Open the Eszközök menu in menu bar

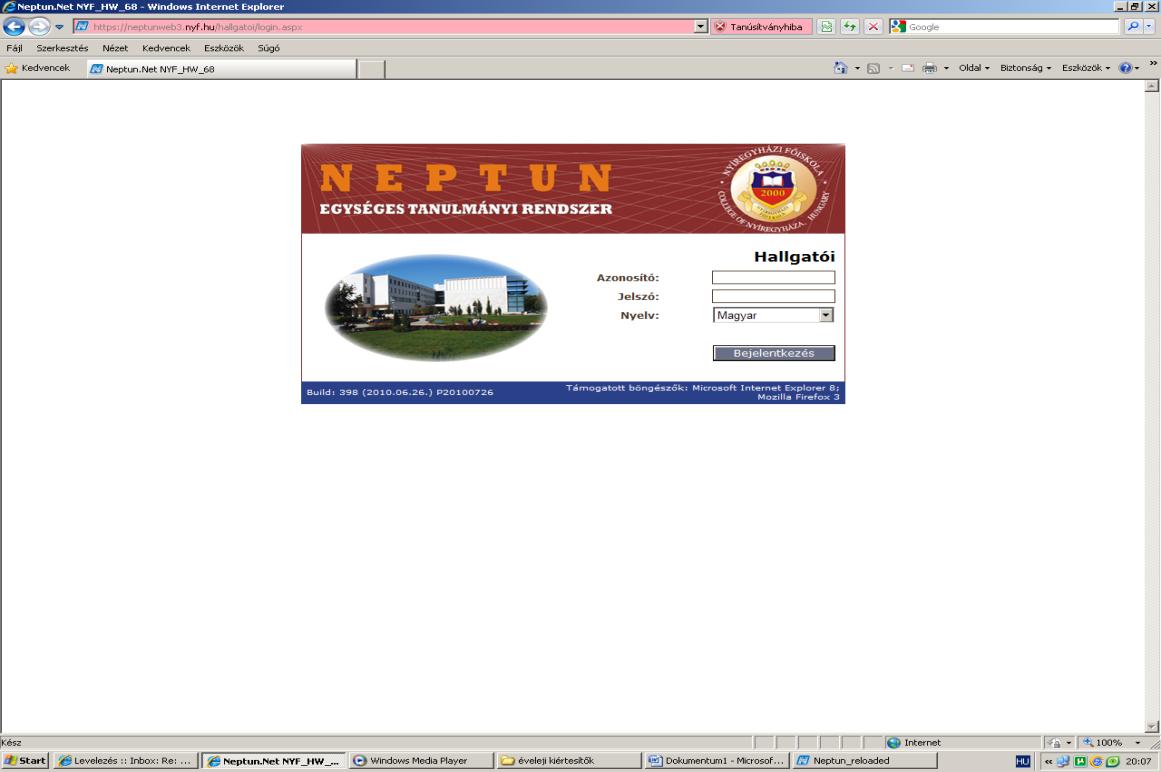(x=224, y=48)
